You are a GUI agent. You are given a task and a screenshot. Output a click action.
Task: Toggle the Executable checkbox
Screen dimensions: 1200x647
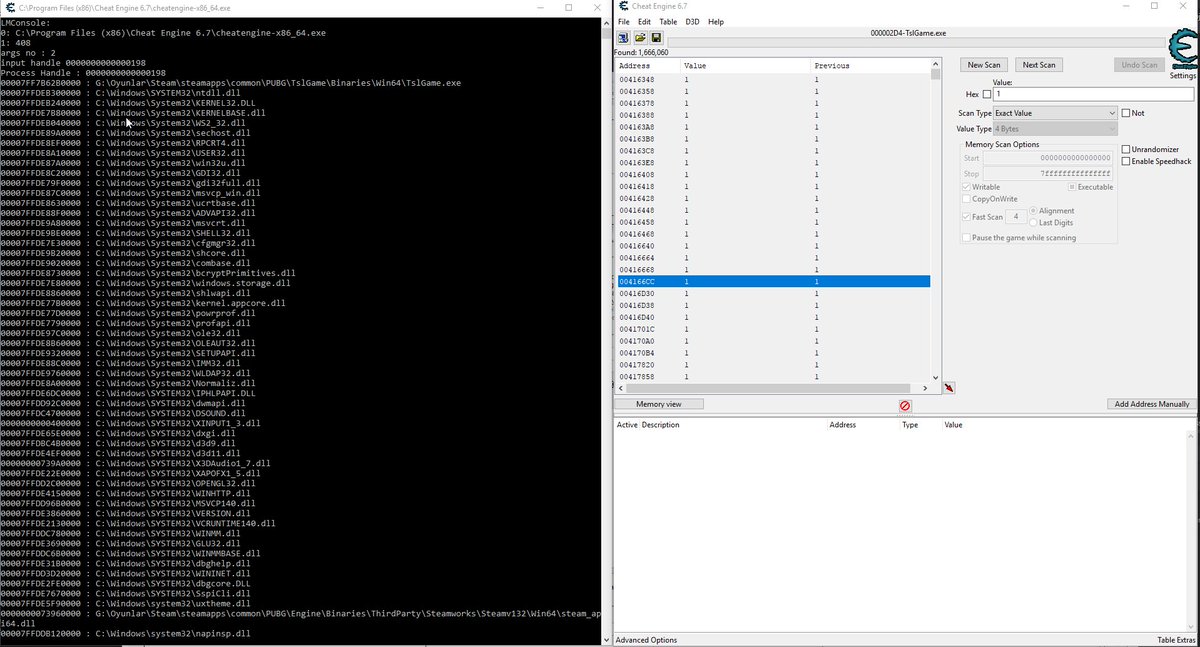coord(1072,187)
